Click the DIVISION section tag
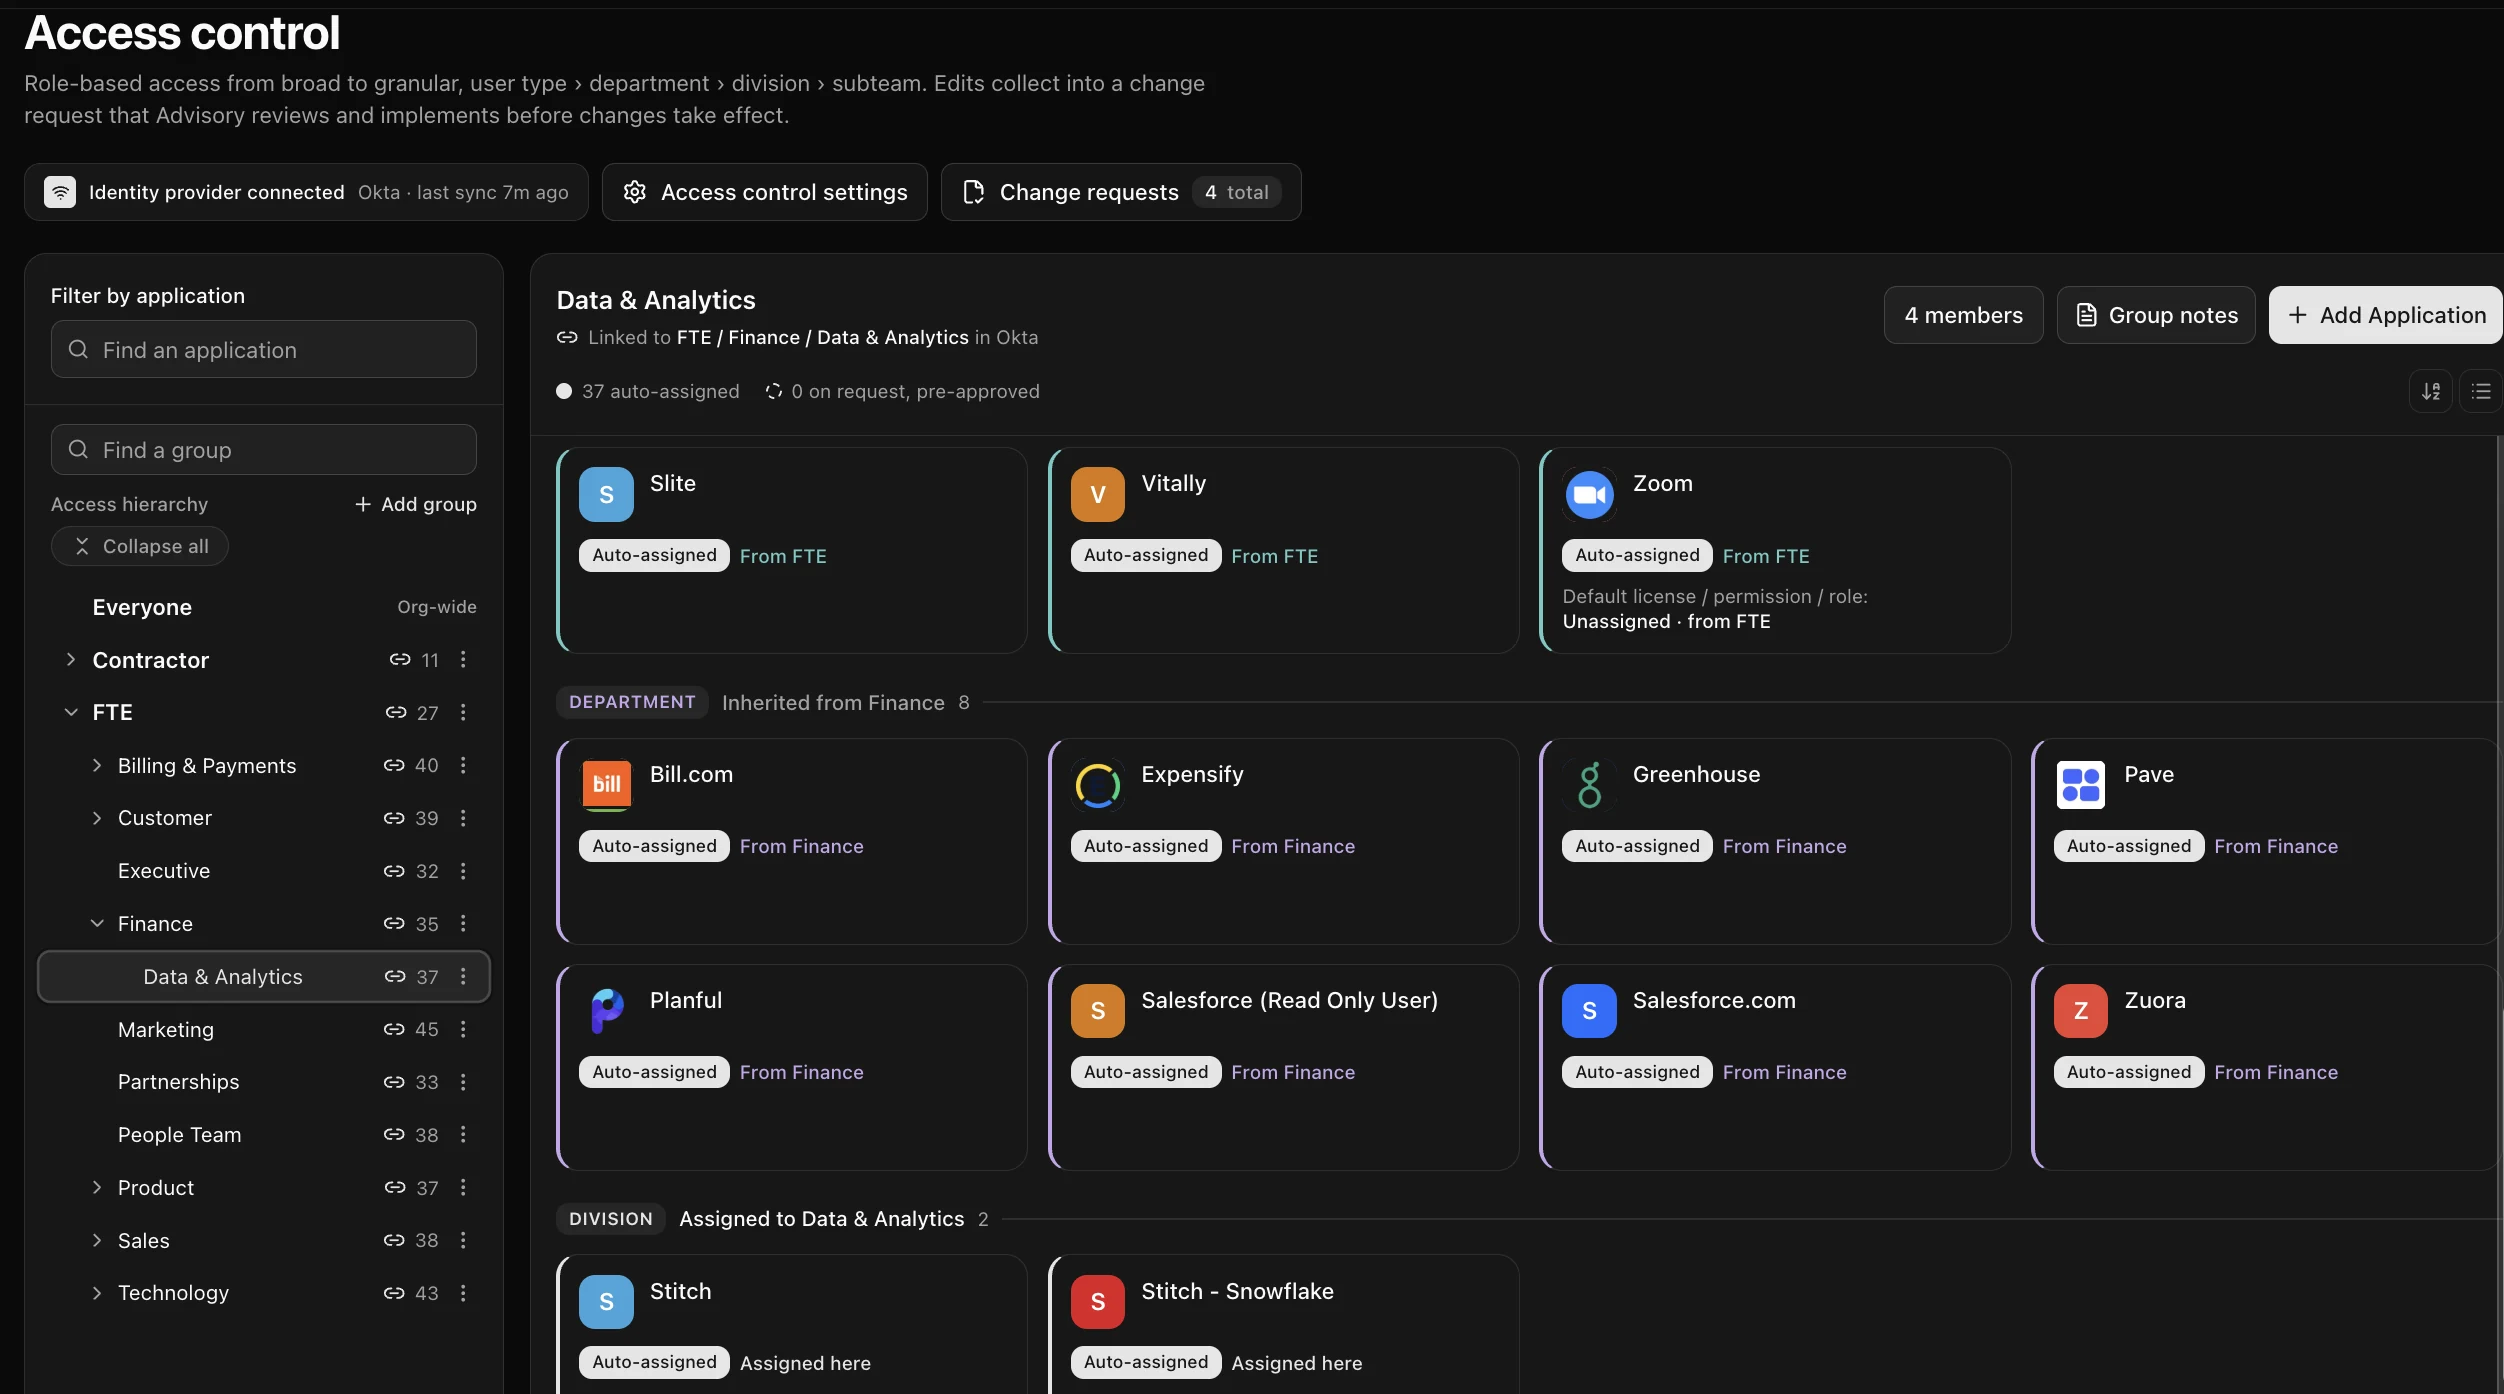The image size is (2504, 1394). click(610, 1218)
